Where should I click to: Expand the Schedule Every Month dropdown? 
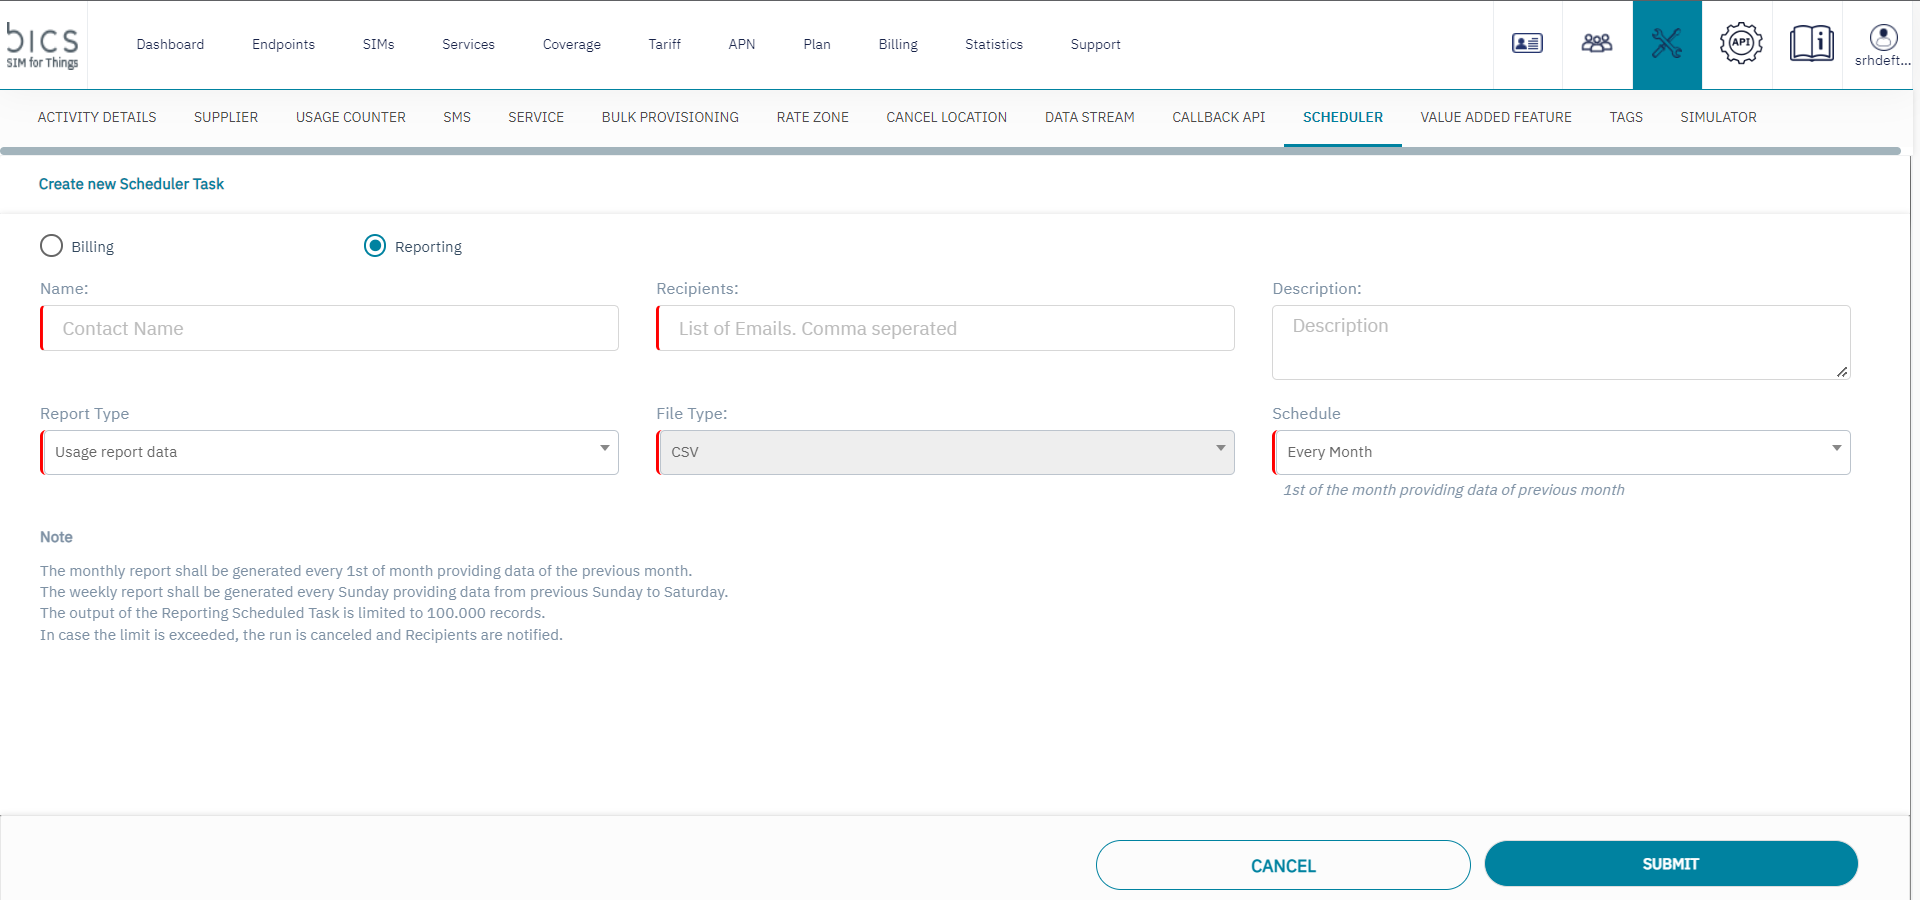tap(1562, 452)
